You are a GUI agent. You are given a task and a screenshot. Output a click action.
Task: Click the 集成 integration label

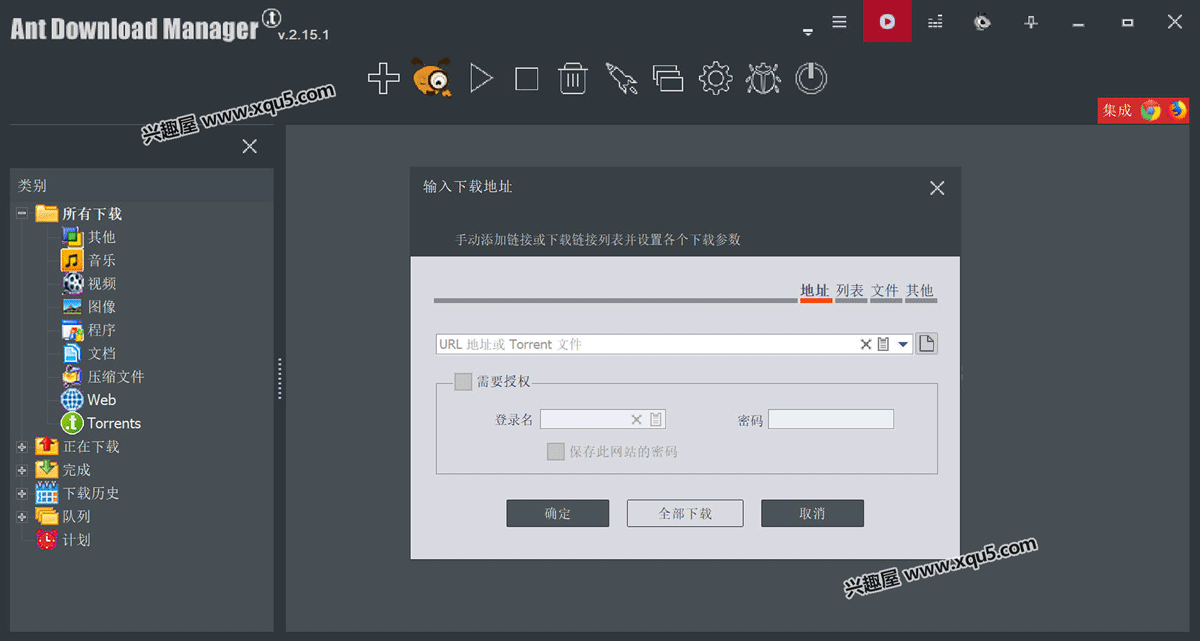[1117, 110]
